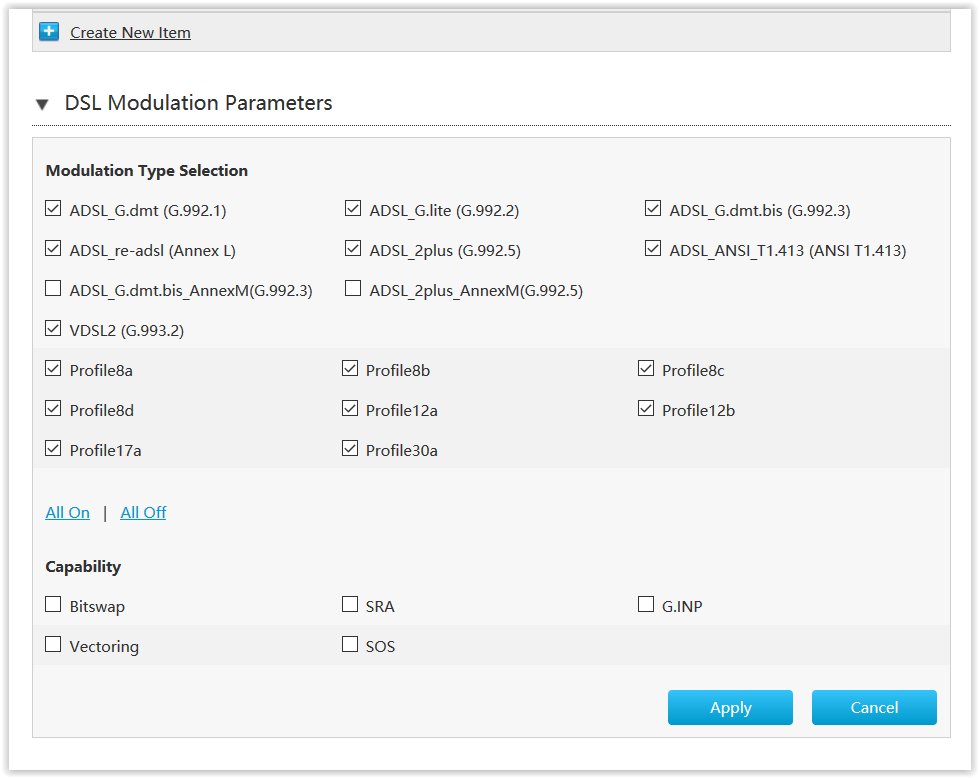Check the ADSL_2plus_AnnexM(G.992.5) option

(x=353, y=289)
